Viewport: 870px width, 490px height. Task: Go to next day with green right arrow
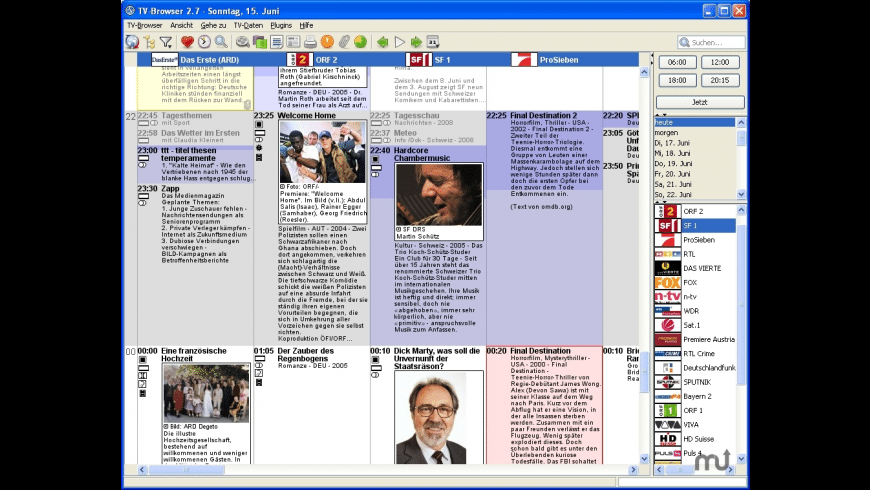[416, 42]
